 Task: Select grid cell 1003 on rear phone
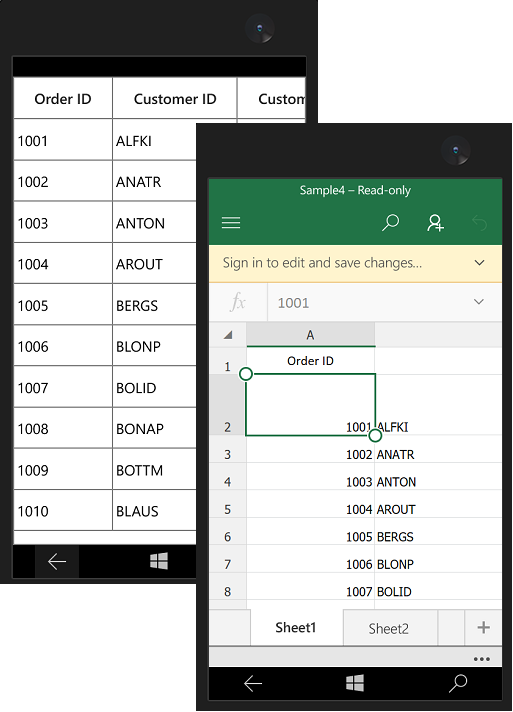tap(63, 223)
